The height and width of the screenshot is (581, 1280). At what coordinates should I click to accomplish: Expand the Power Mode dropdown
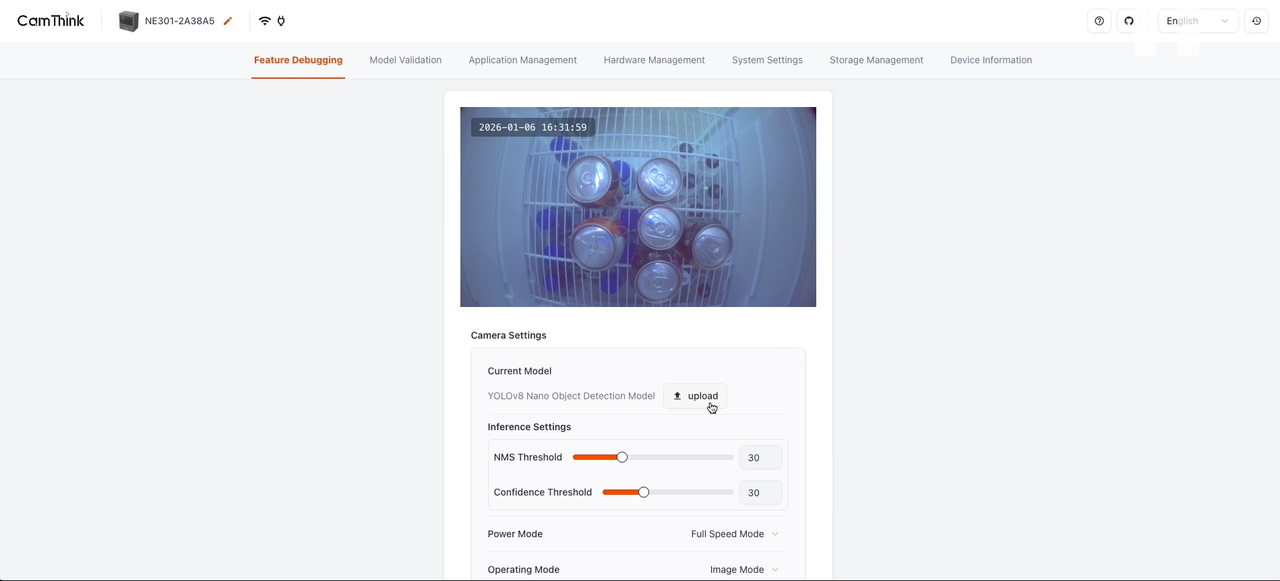pos(734,534)
